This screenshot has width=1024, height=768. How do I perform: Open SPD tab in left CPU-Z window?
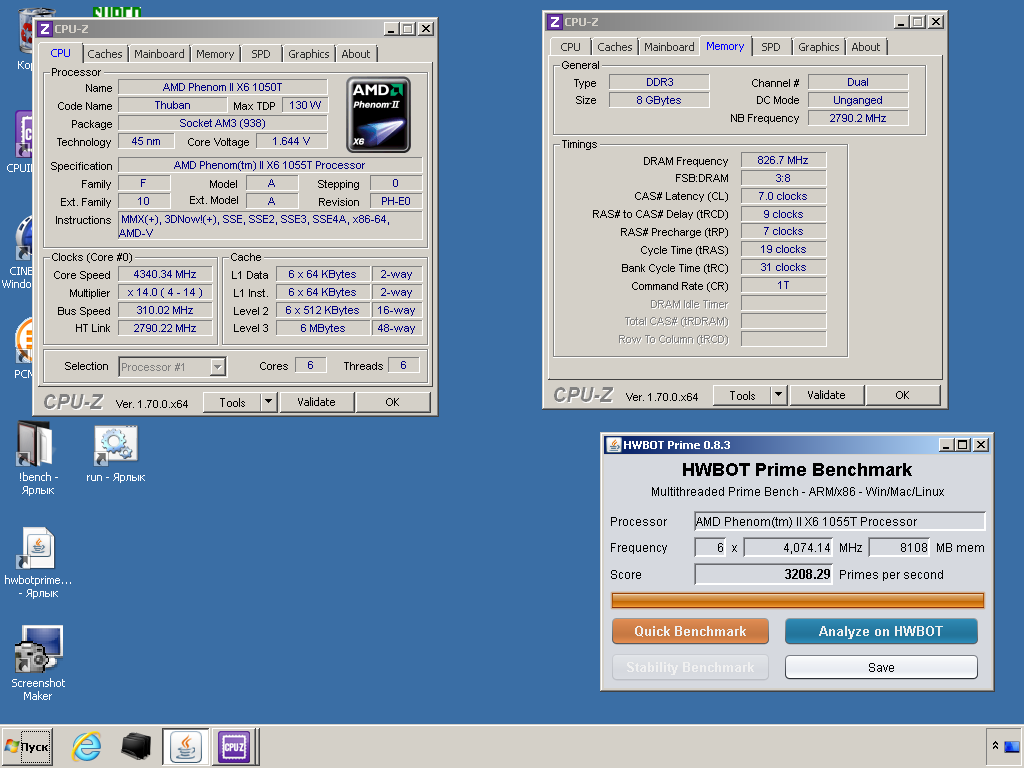pyautogui.click(x=261, y=54)
